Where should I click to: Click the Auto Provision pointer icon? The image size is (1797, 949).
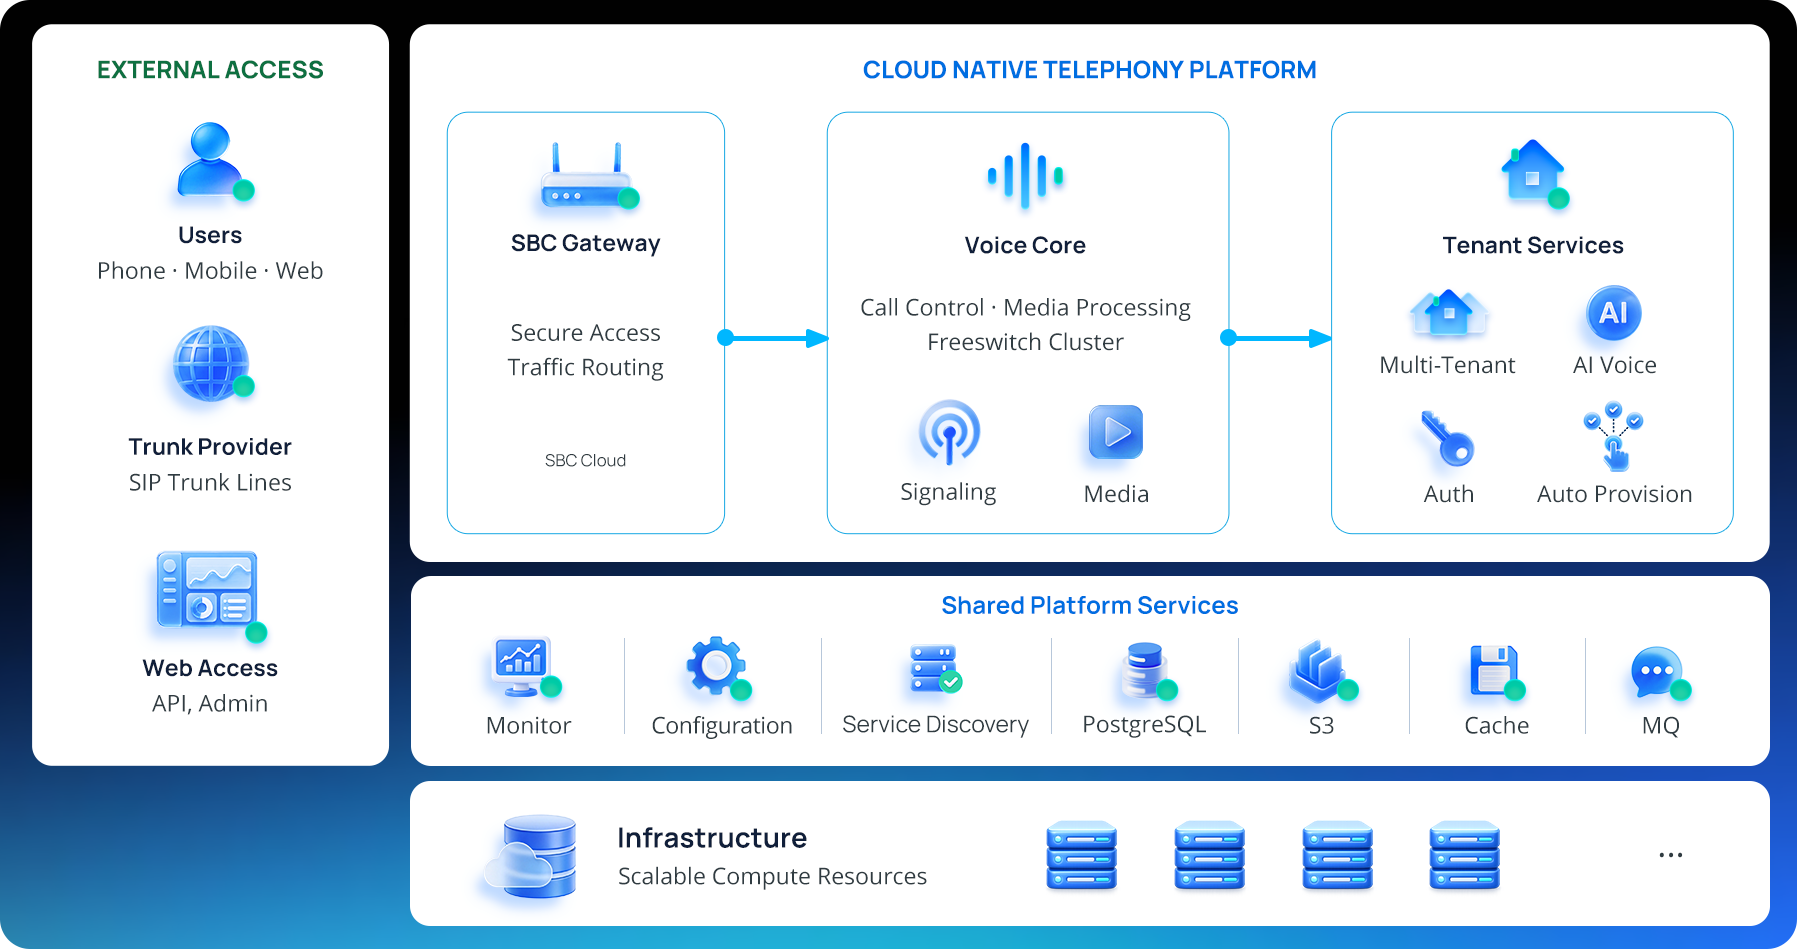pos(1614,436)
